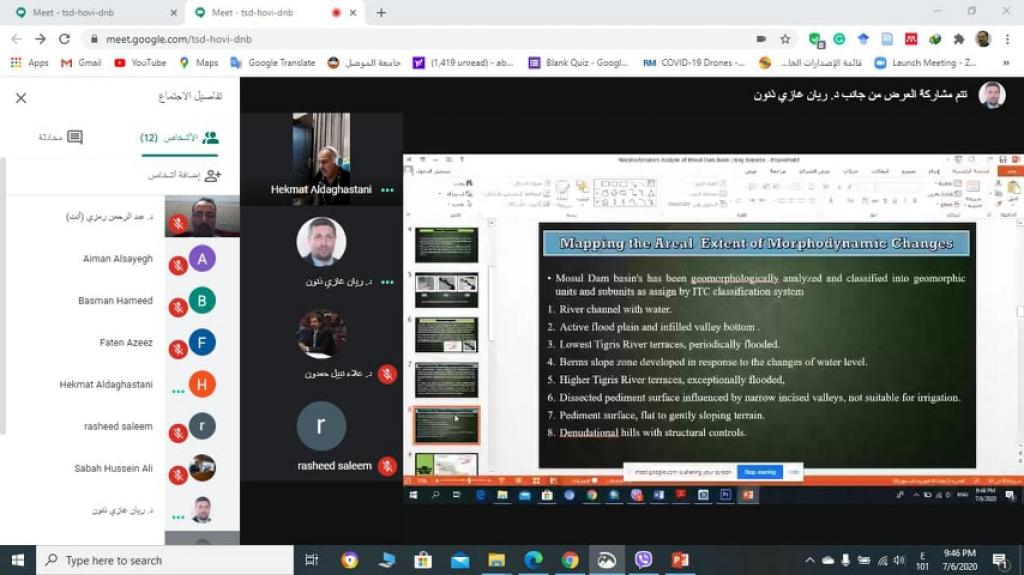1024x575 pixels.
Task: Bookmark this page with the star icon
Action: click(x=786, y=39)
